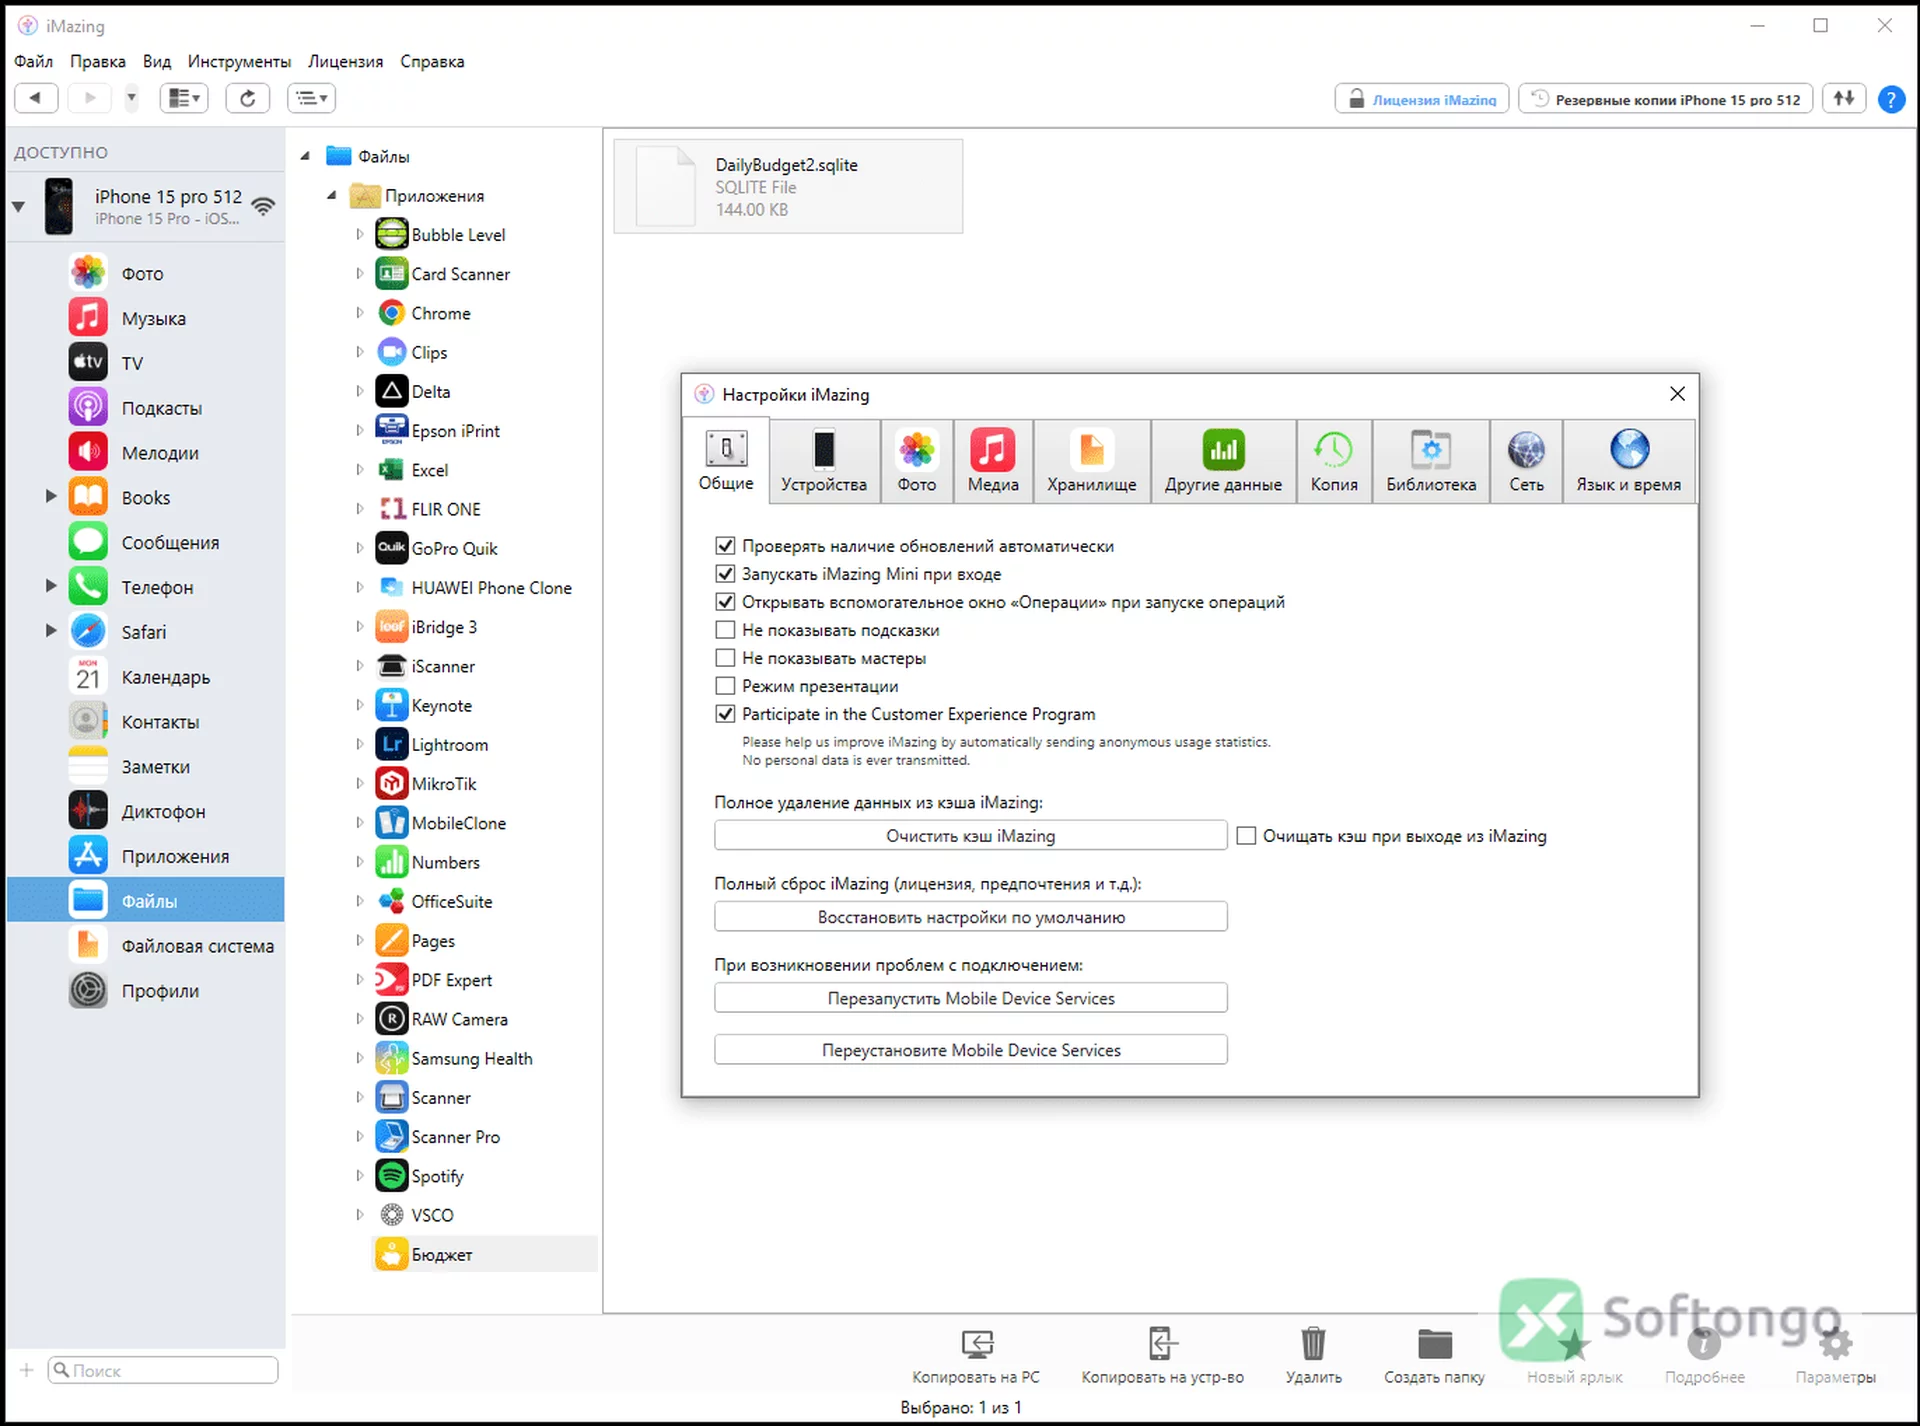
Task: Check Очищать кэш при выходе из iMazing
Action: point(1246,835)
